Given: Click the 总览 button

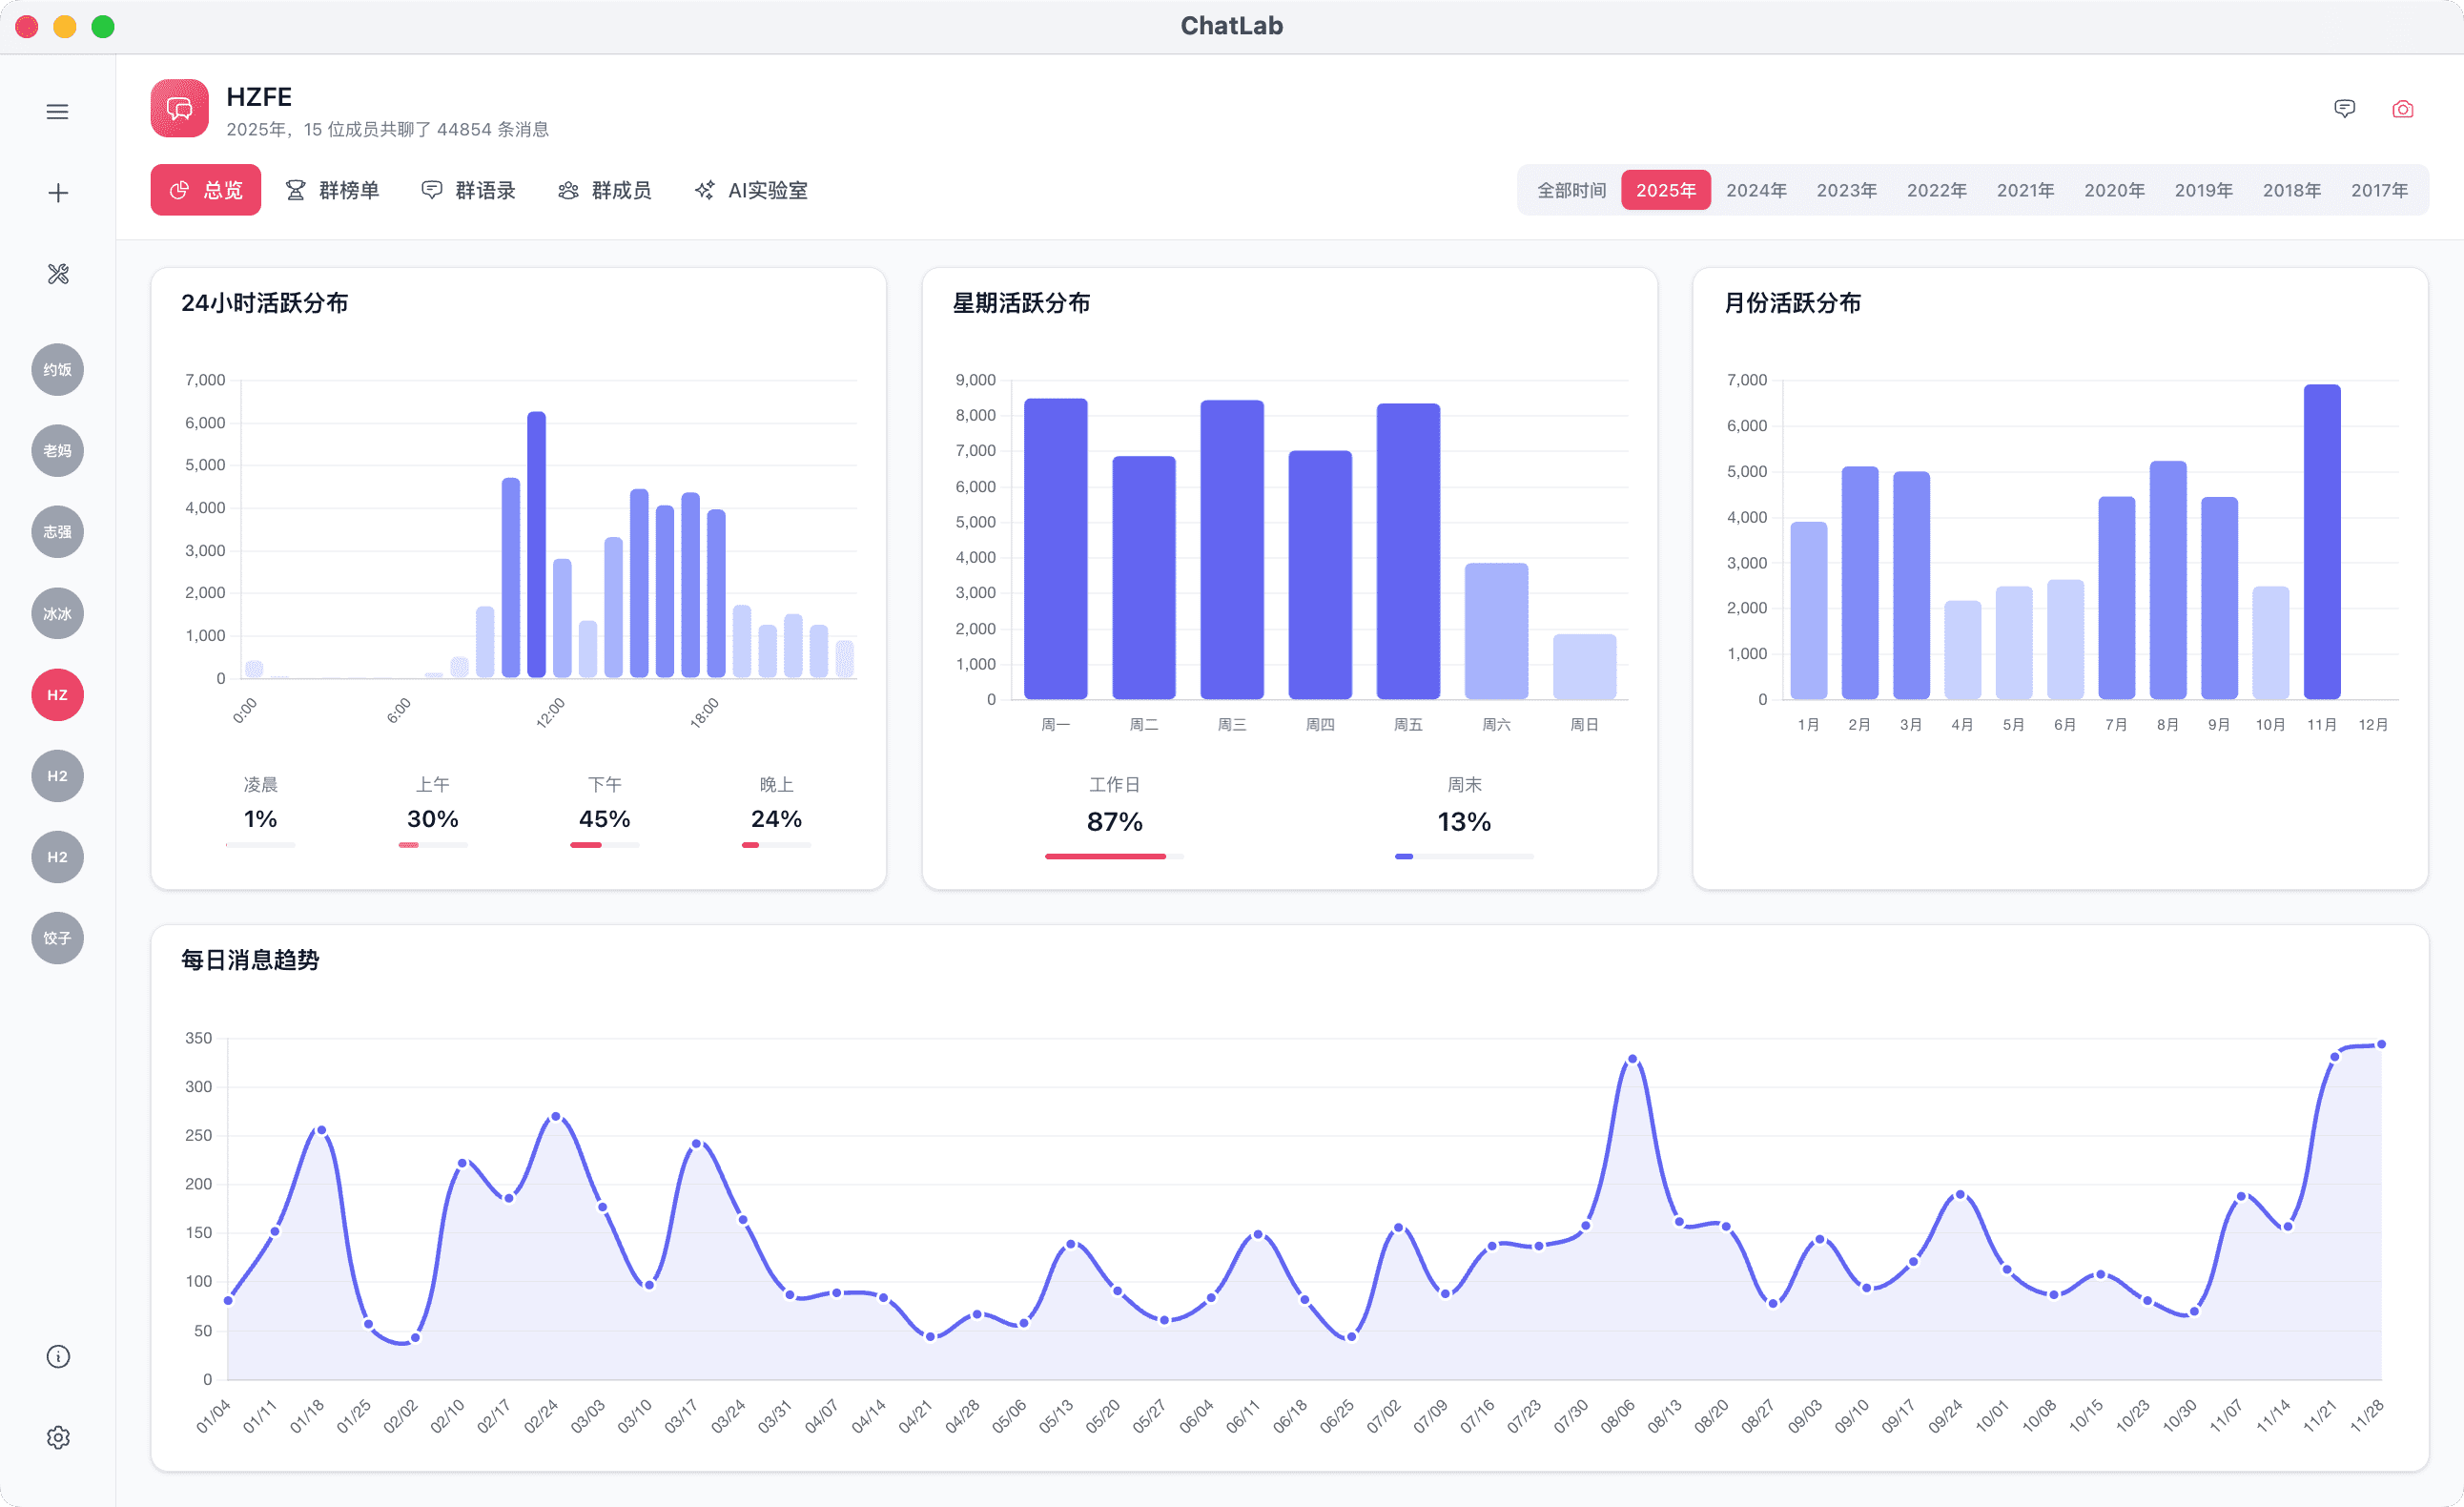Looking at the screenshot, I should [205, 189].
